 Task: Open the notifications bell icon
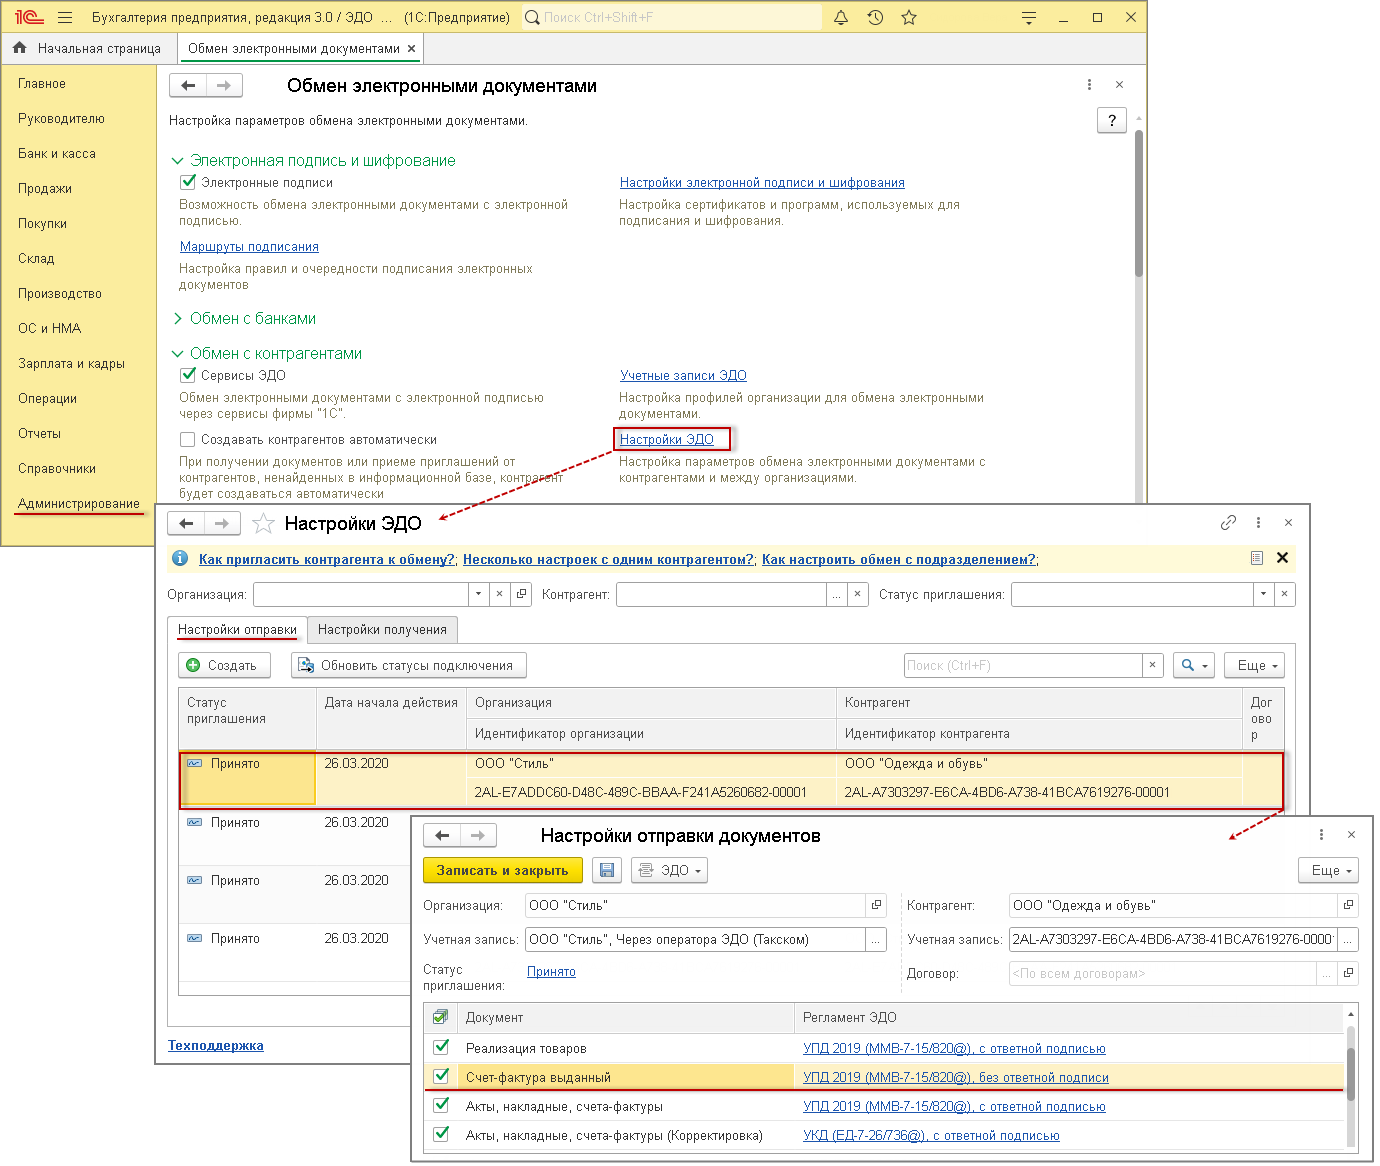tap(841, 17)
